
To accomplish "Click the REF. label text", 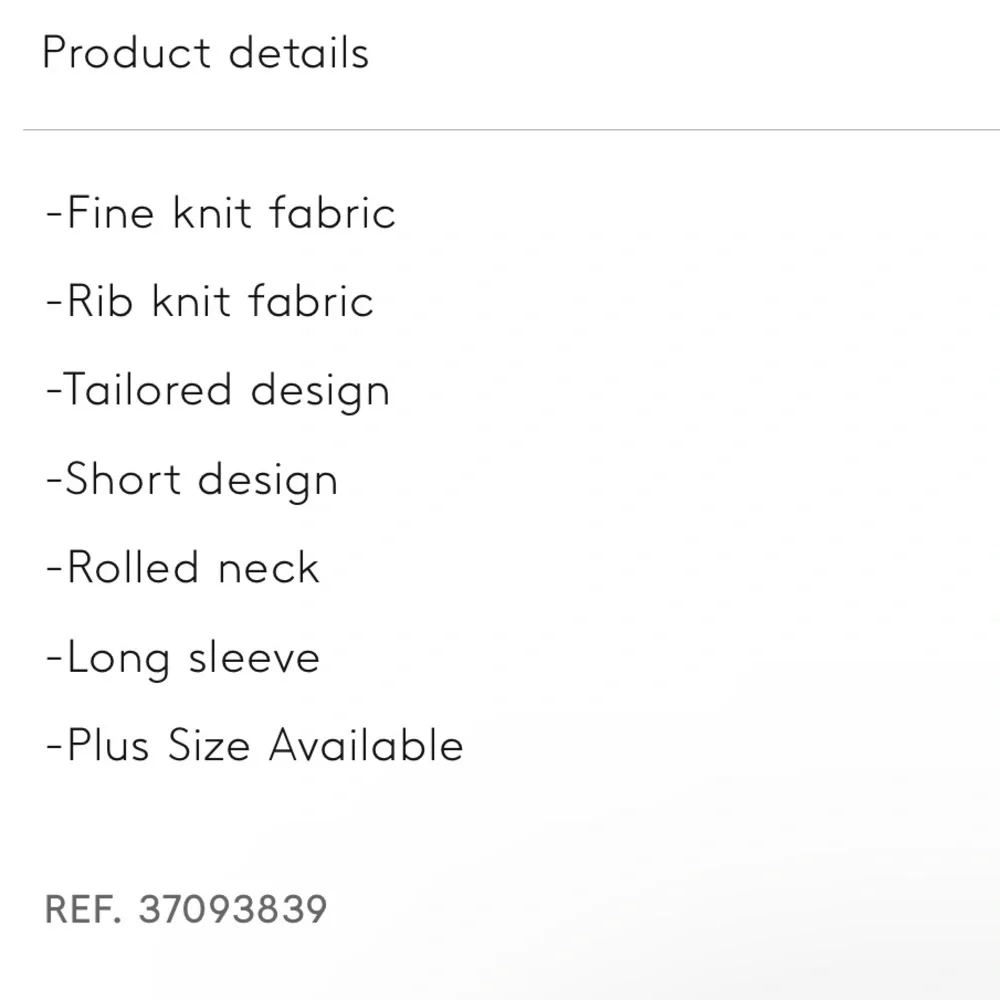I will click(83, 909).
